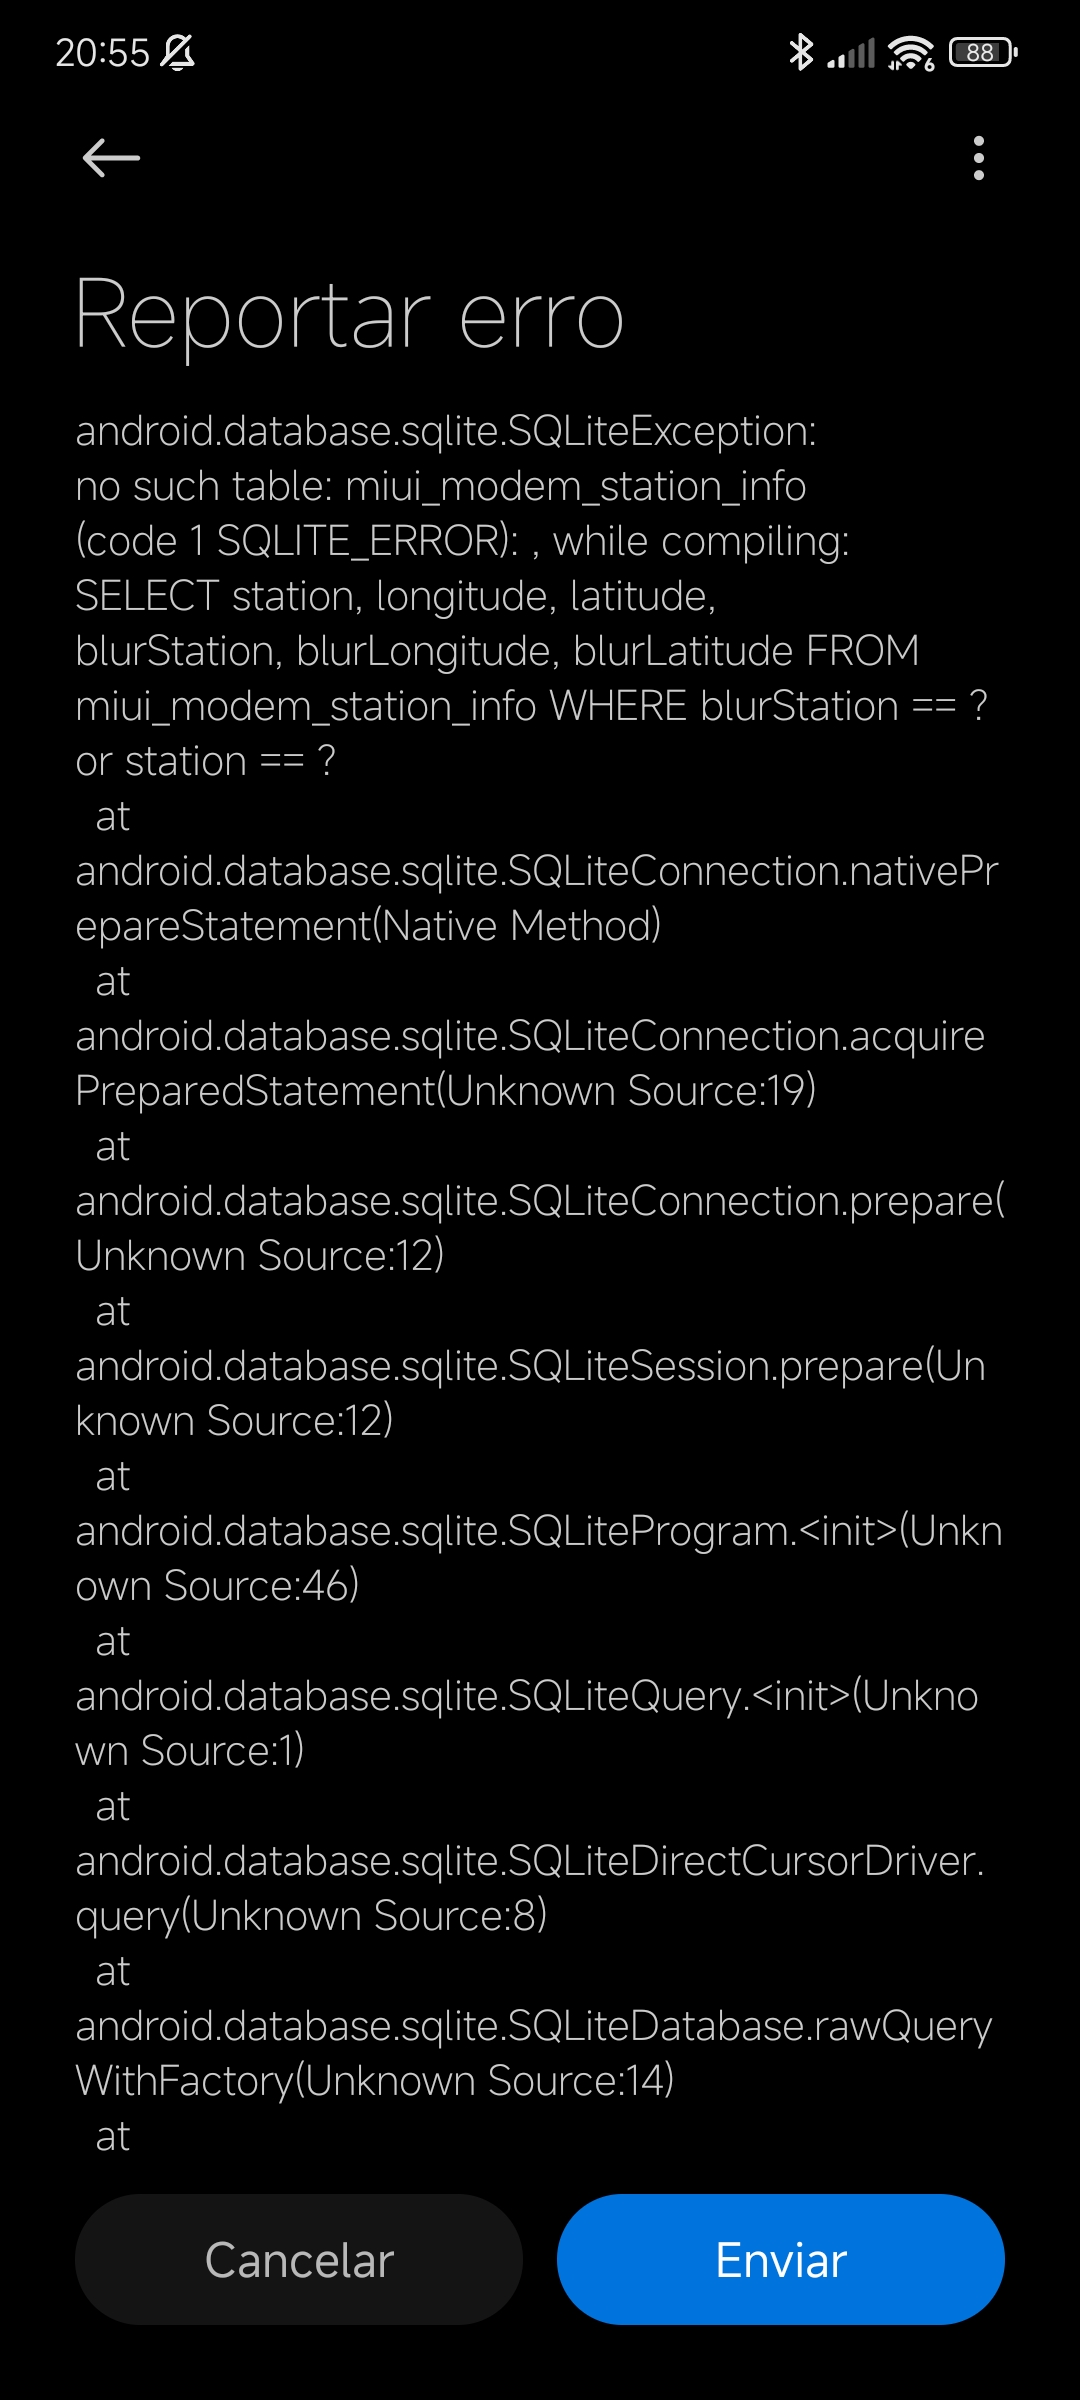Tap the muted notification bell icon

(x=178, y=52)
